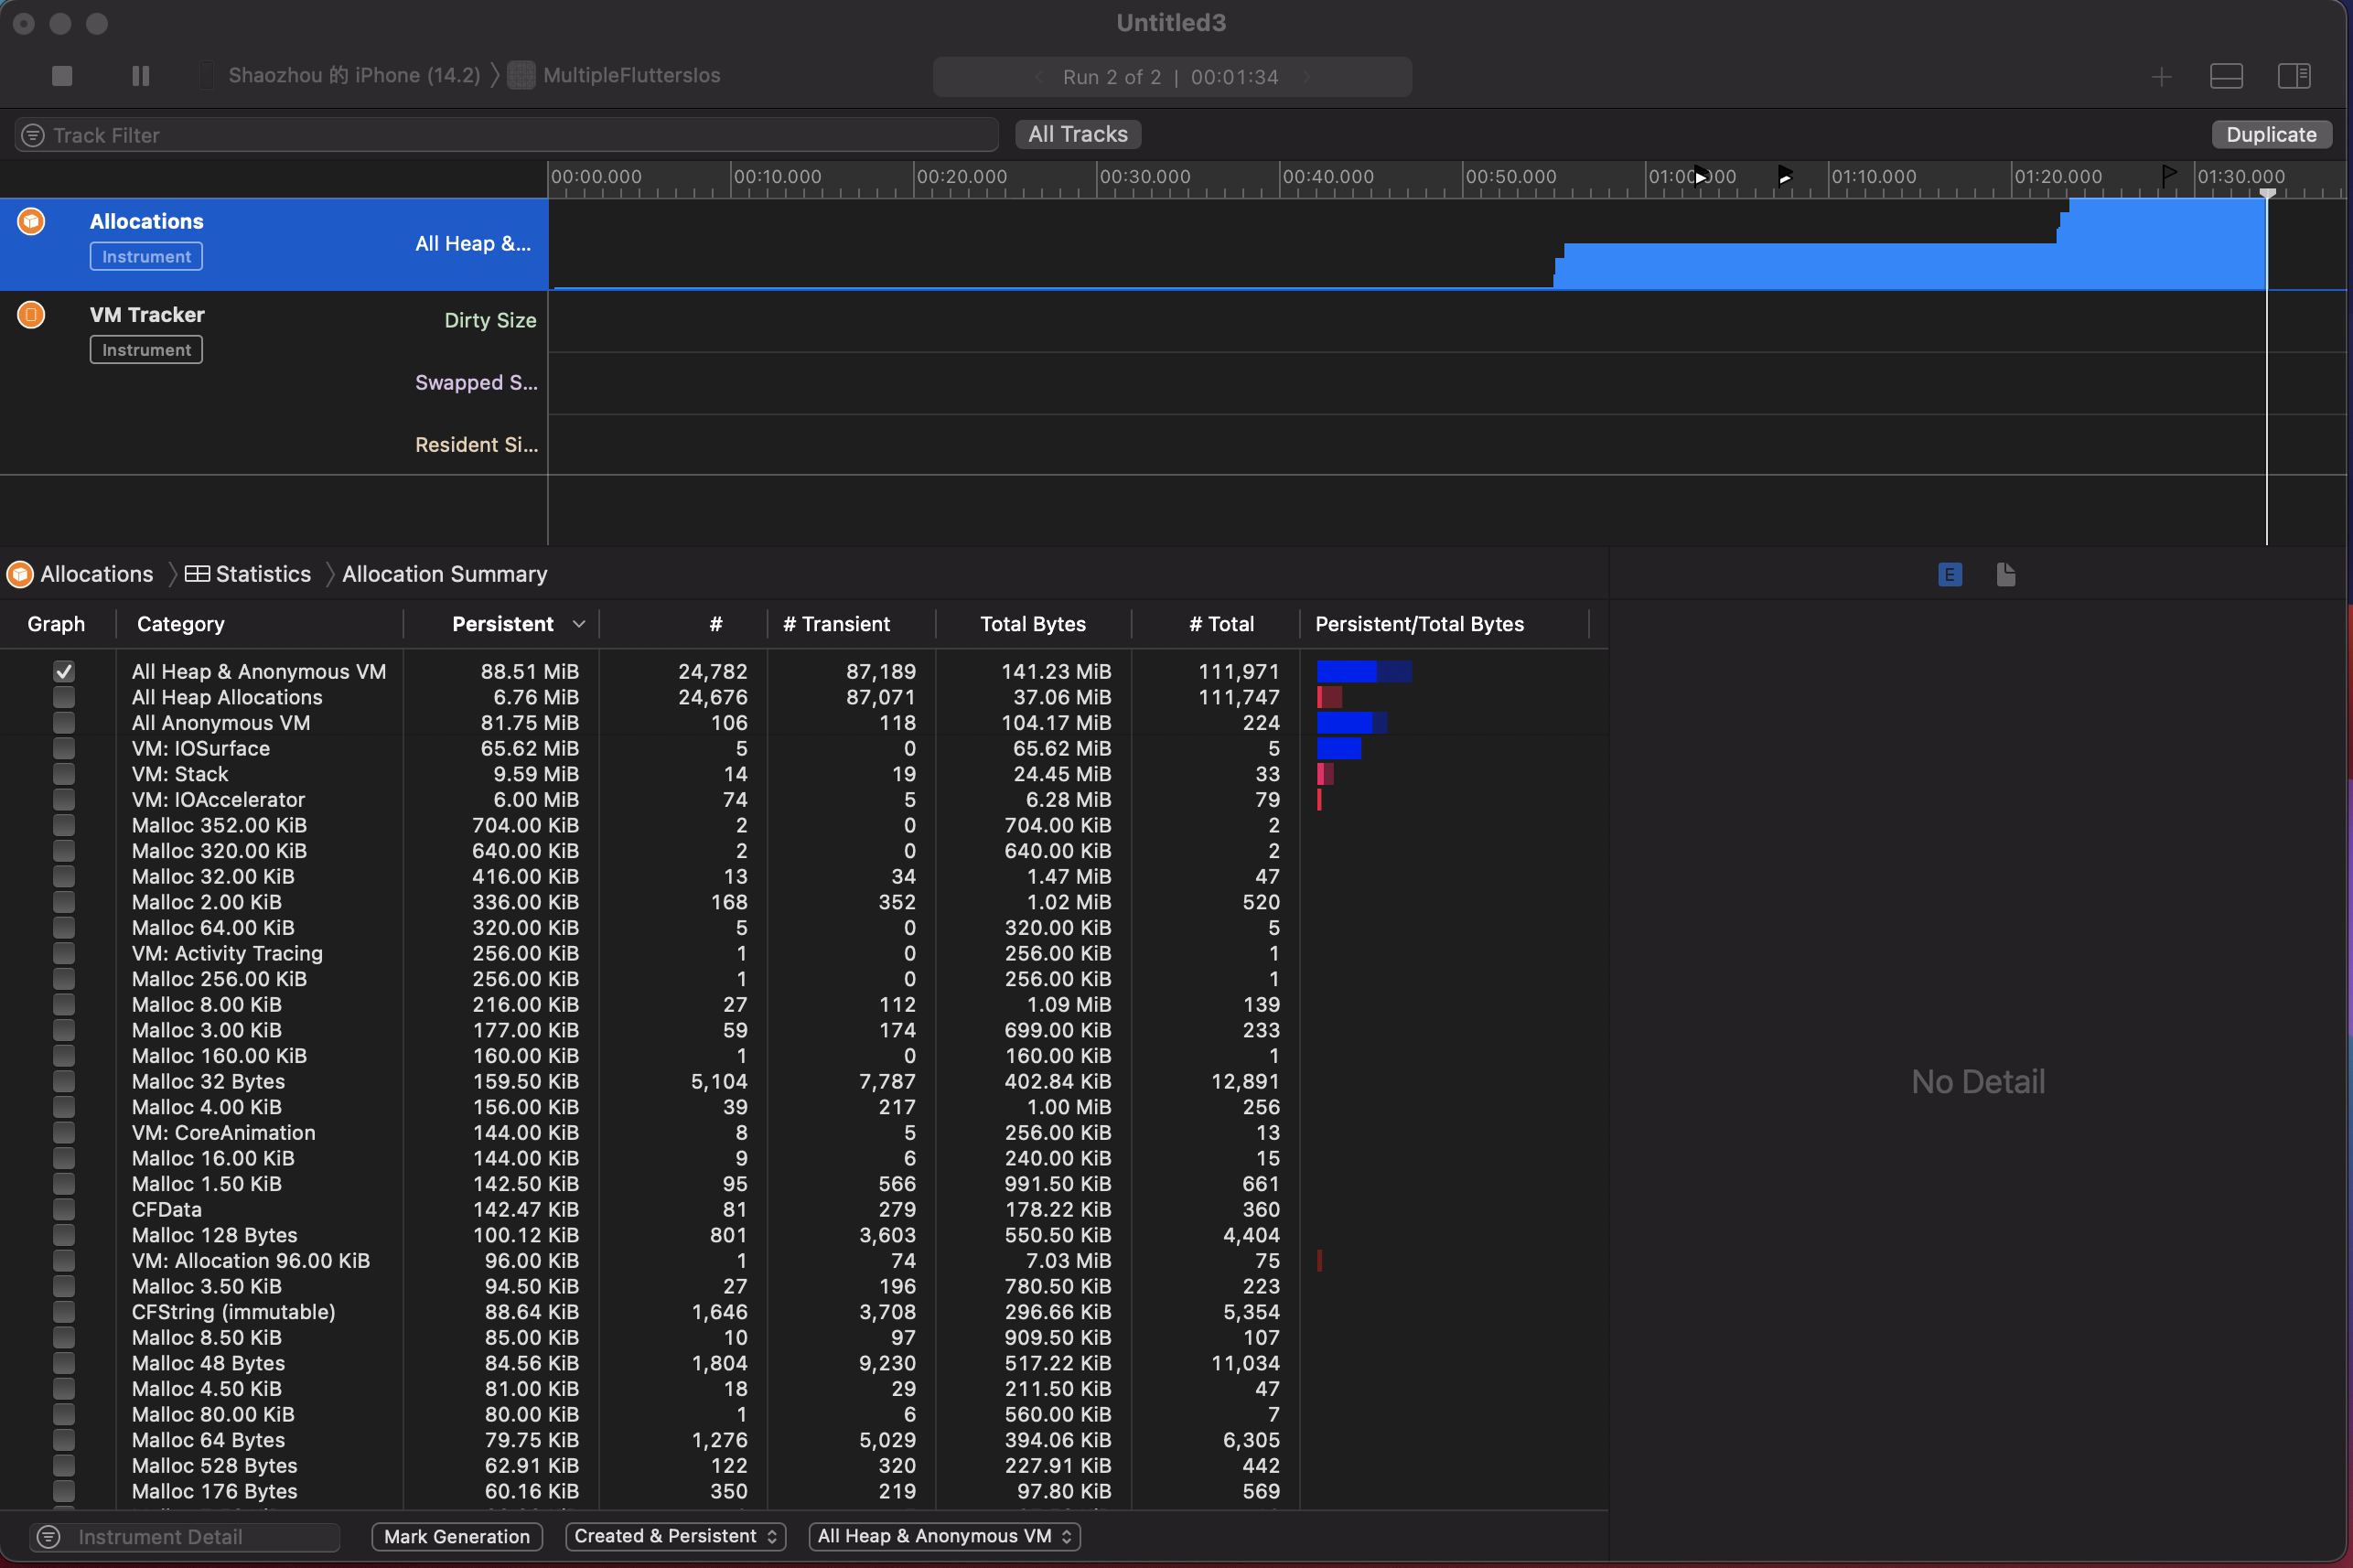Click the add track plus icon
Viewport: 2353px width, 1568px height.
(2161, 76)
